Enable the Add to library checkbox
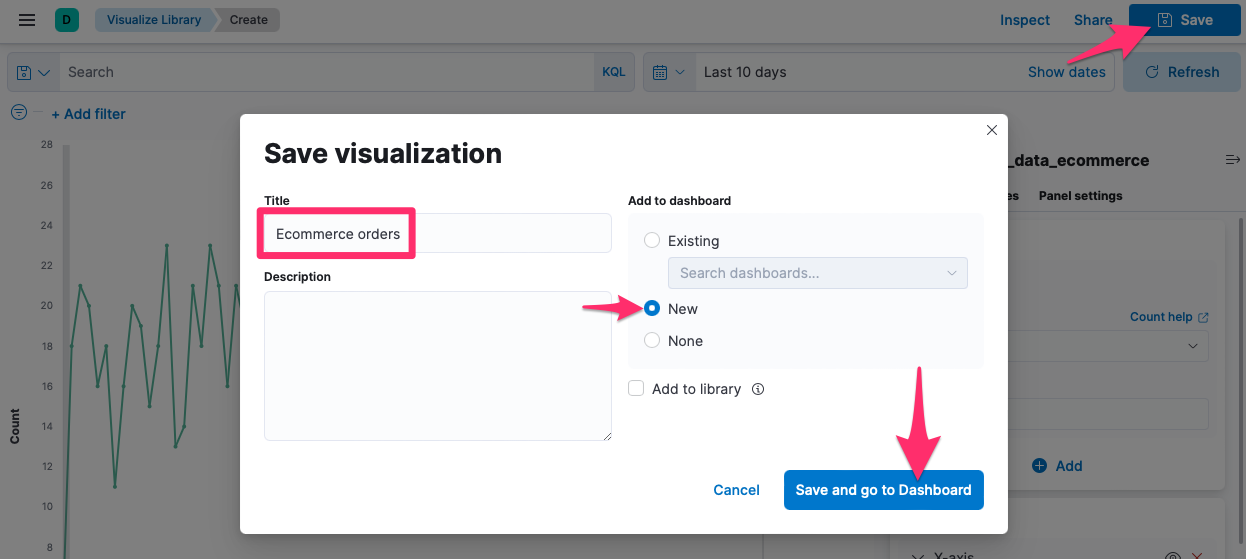1246x559 pixels. point(636,389)
